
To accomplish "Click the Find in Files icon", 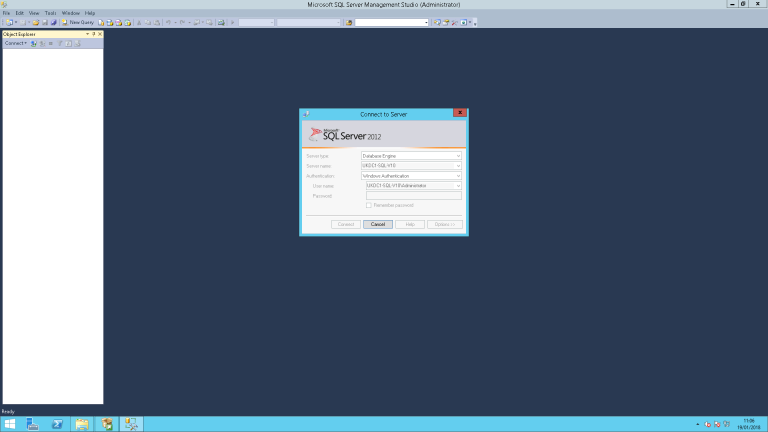I will (x=349, y=23).
